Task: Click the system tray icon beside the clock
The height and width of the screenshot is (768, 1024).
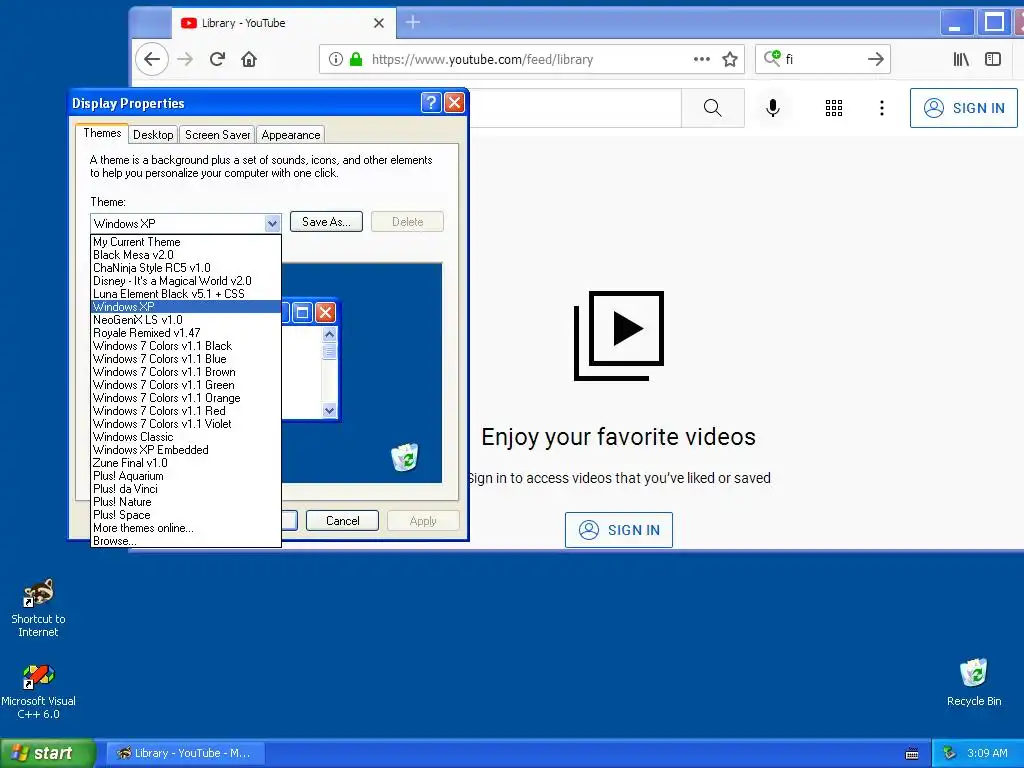Action: tap(950, 753)
